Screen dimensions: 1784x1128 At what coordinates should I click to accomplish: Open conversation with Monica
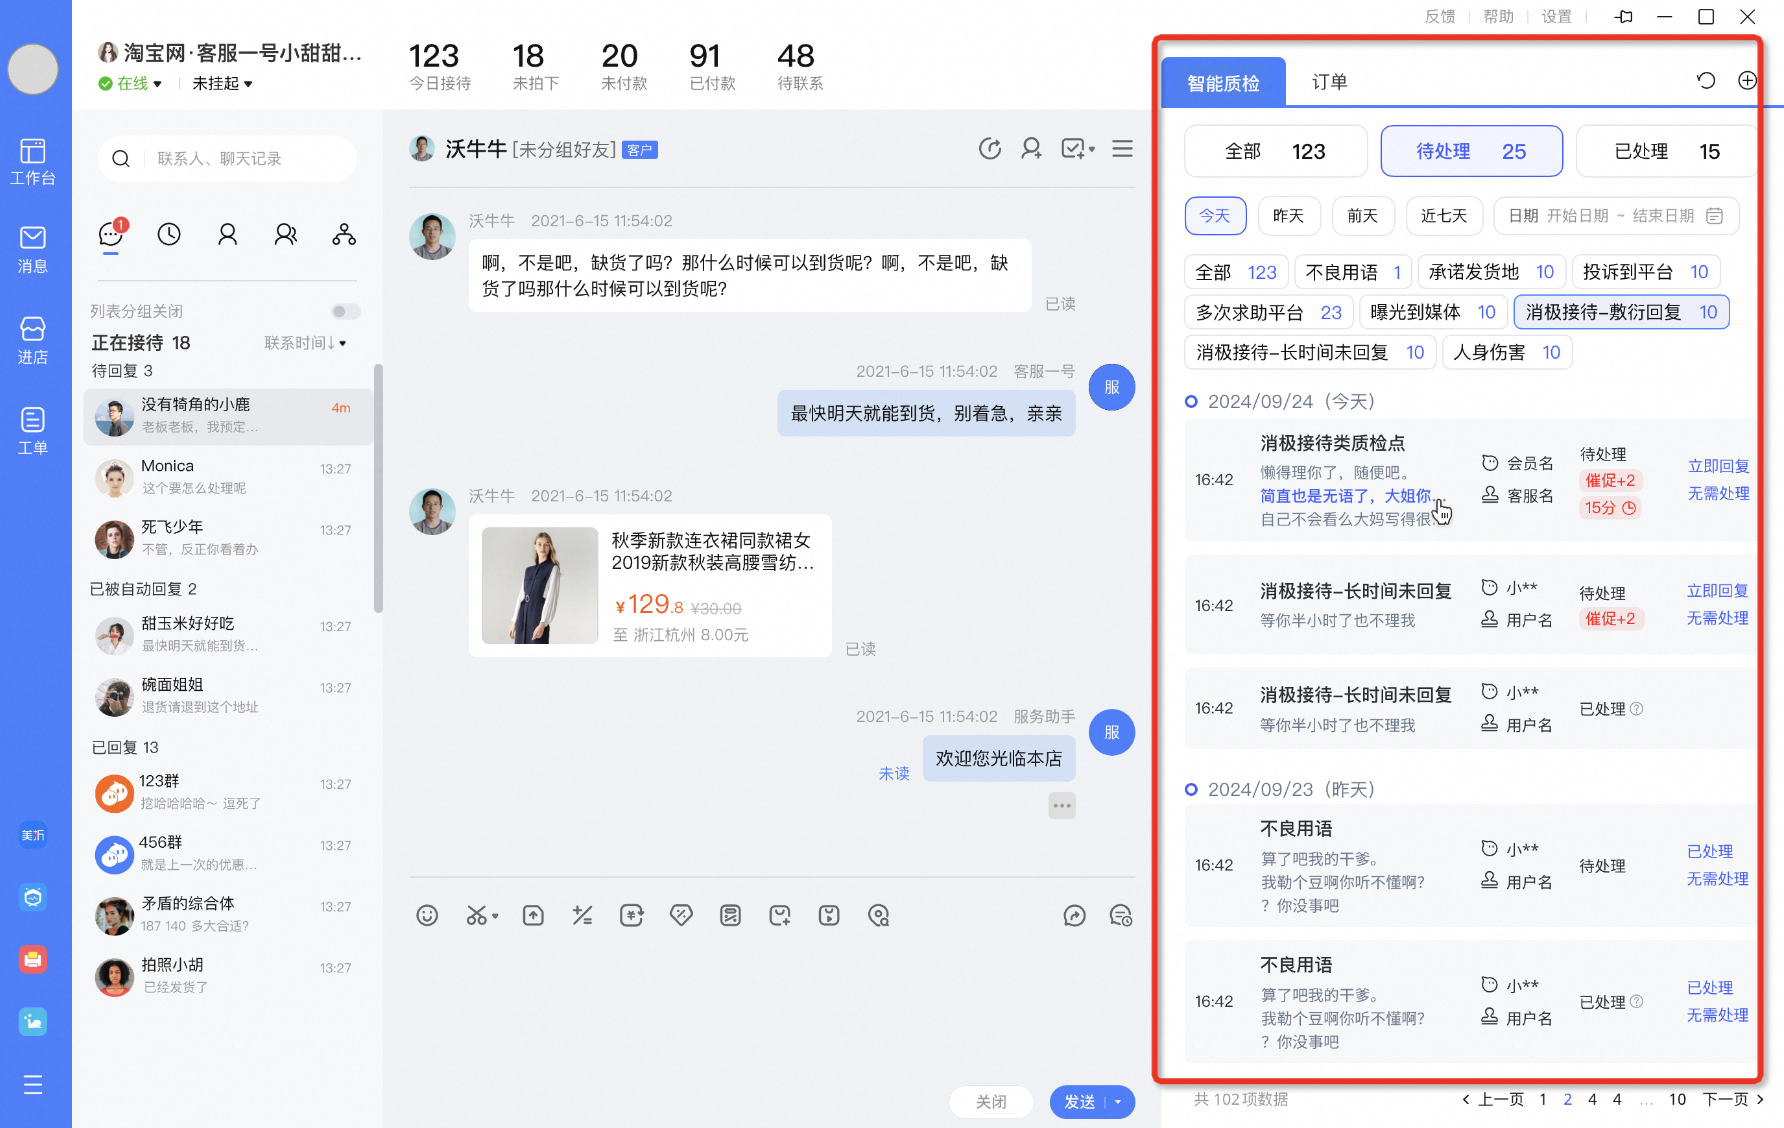click(x=228, y=477)
